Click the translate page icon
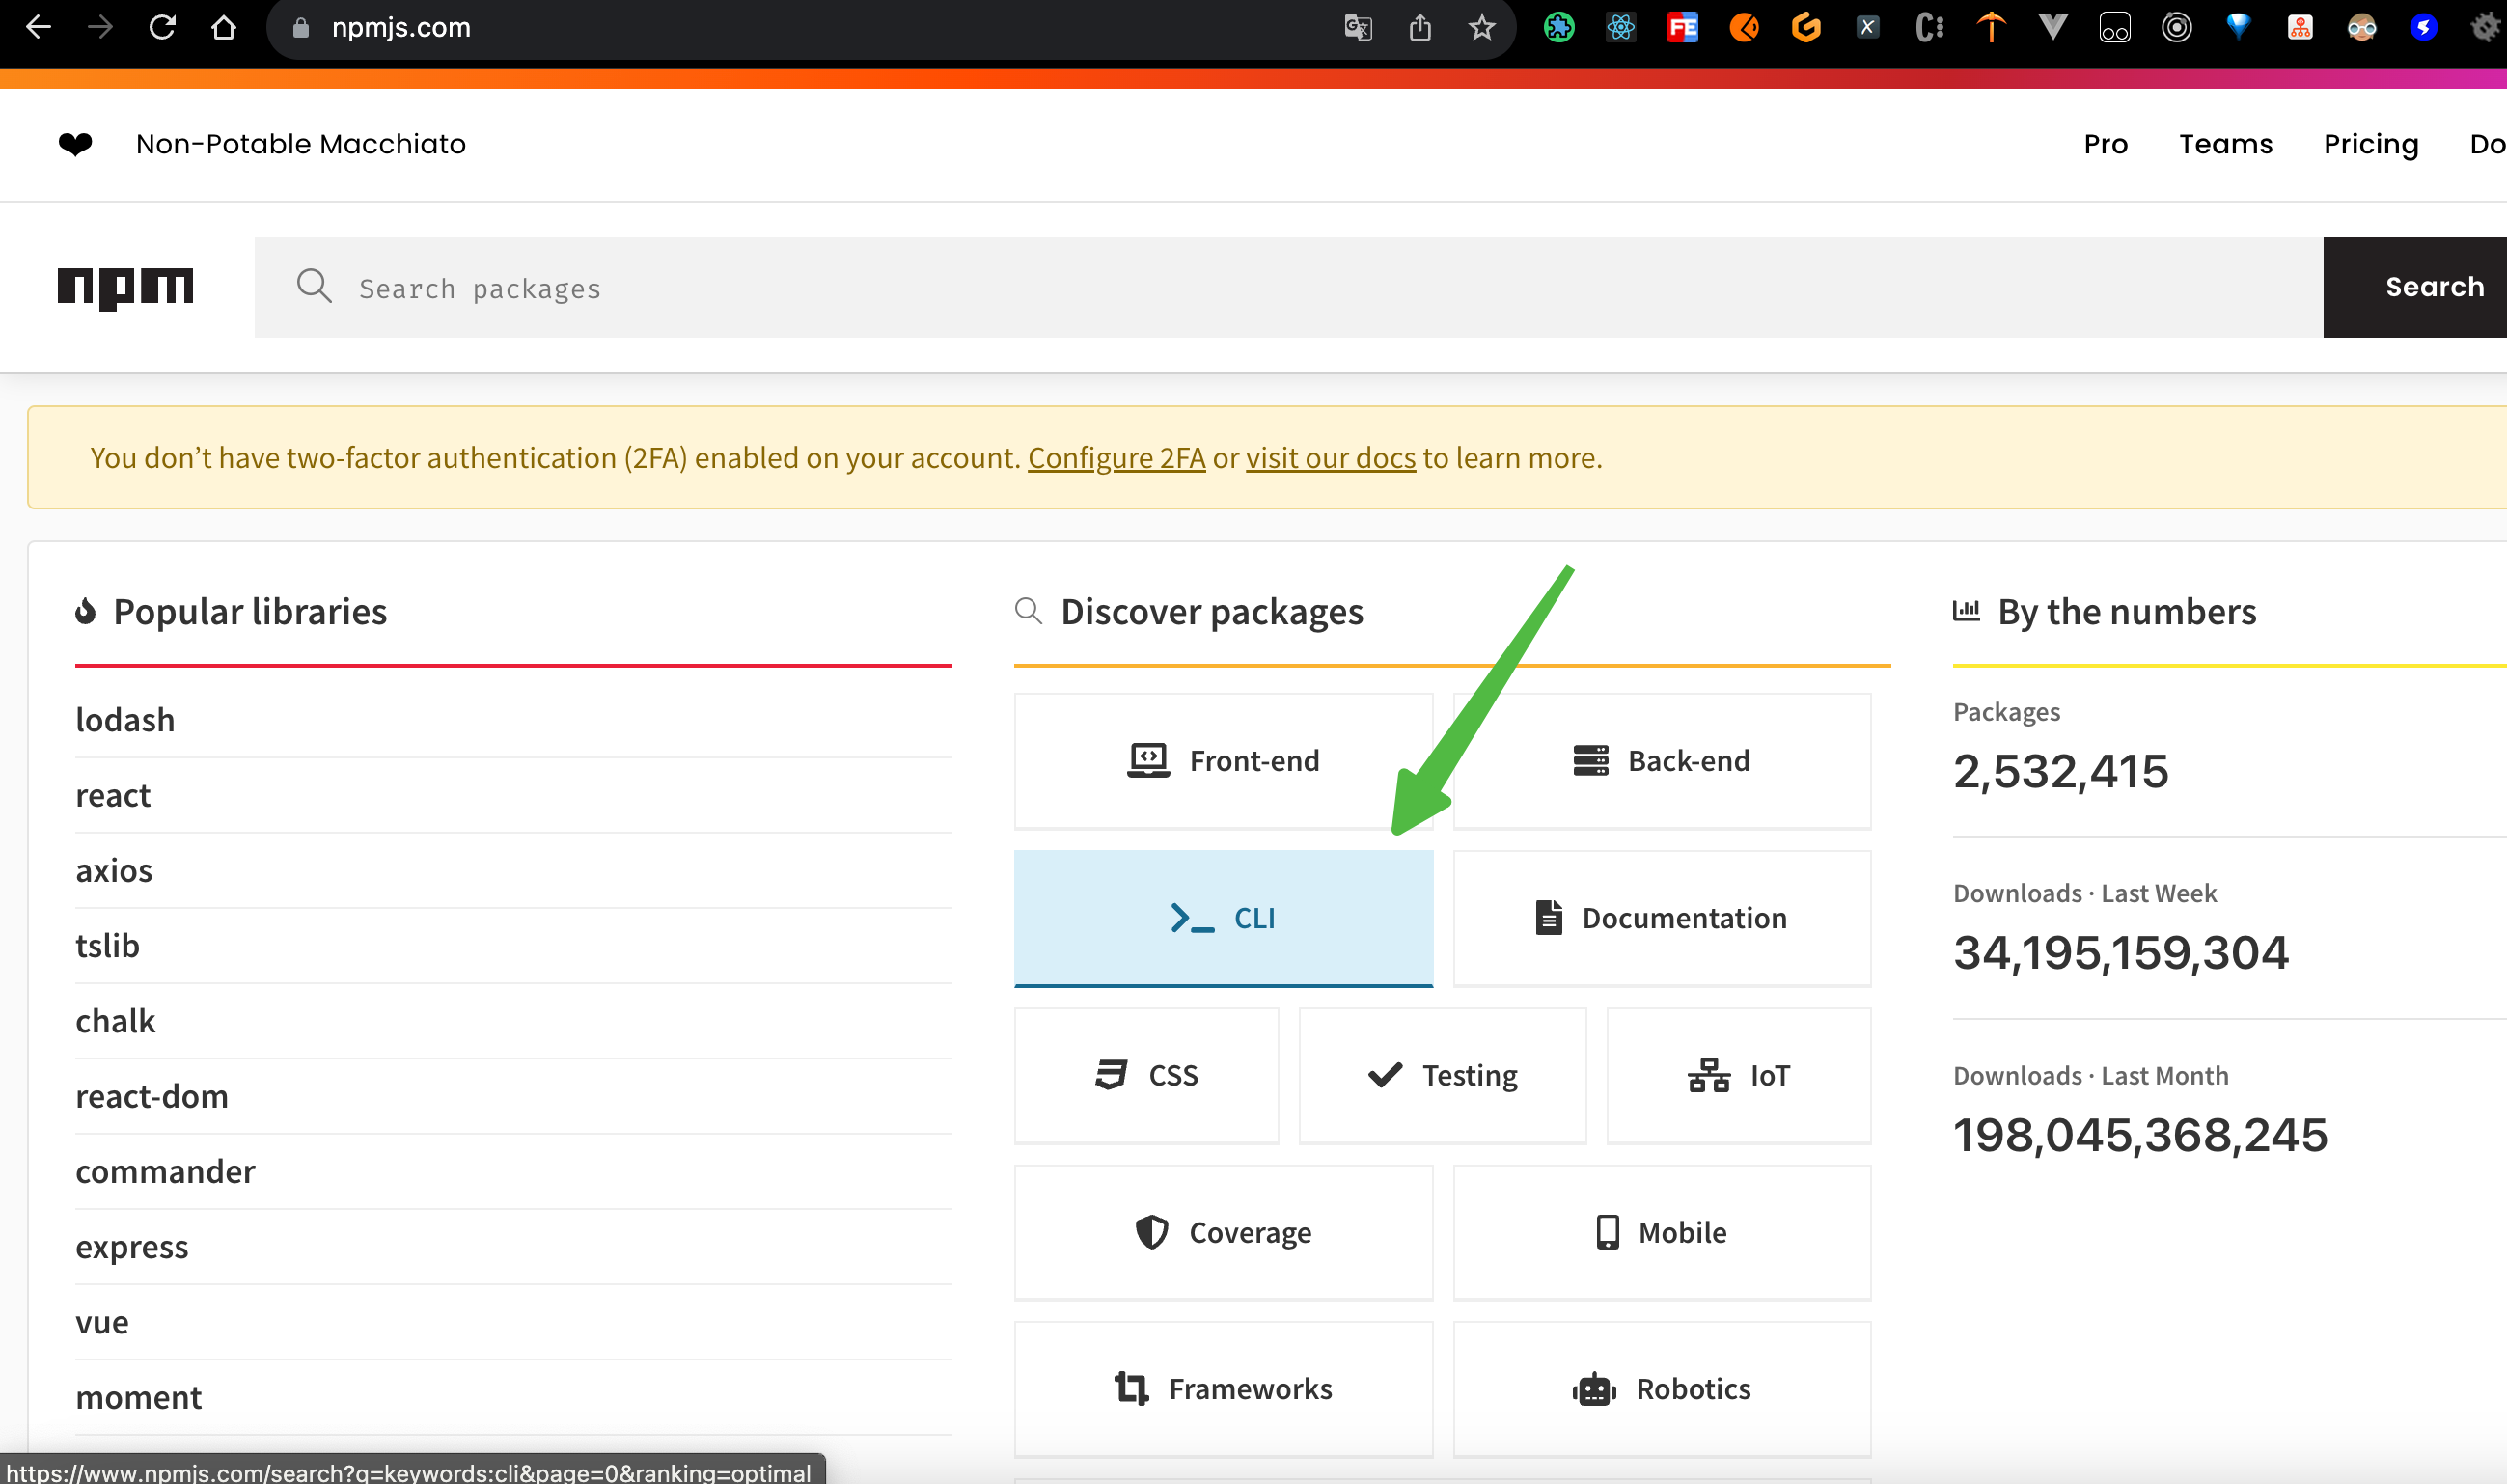This screenshot has width=2507, height=1484. (1357, 28)
